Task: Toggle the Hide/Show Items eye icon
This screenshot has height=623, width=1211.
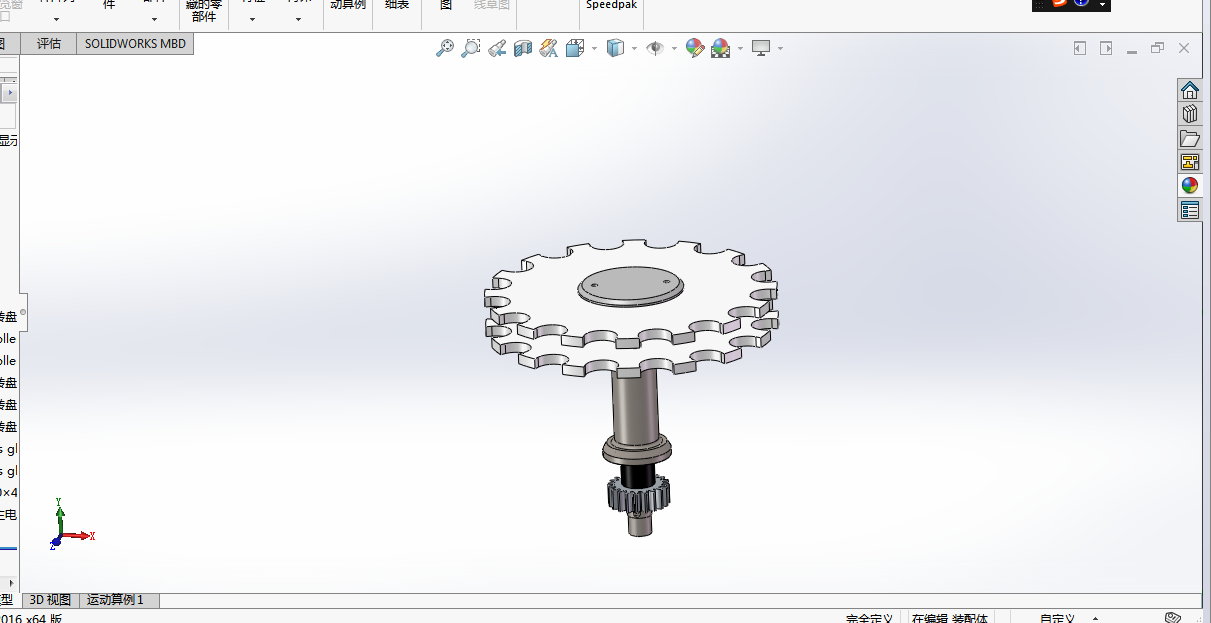Action: click(x=656, y=48)
